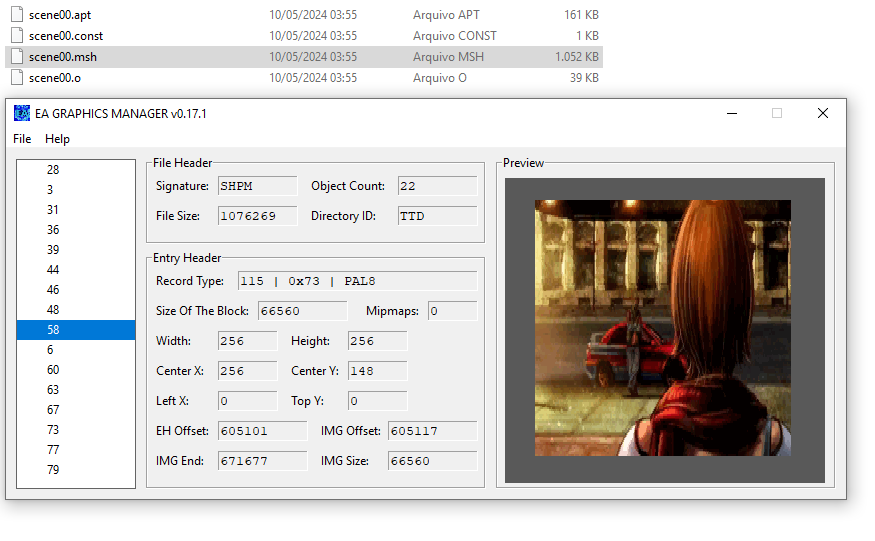Viewport: 875px width, 541px height.
Task: Click the Width value field
Action: pos(247,341)
